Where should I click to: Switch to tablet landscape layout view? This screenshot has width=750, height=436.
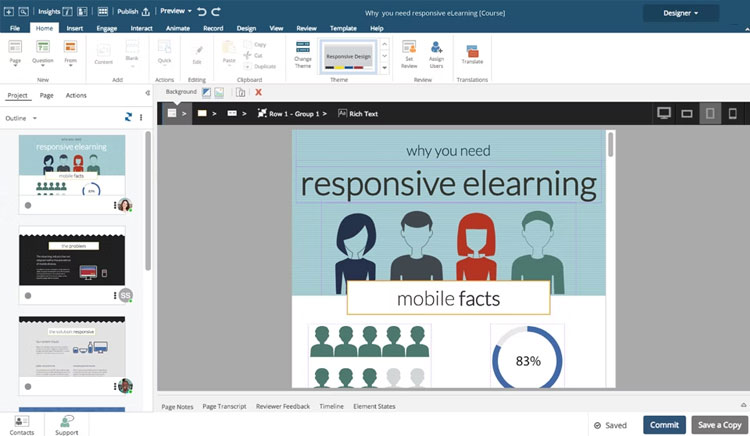point(687,114)
